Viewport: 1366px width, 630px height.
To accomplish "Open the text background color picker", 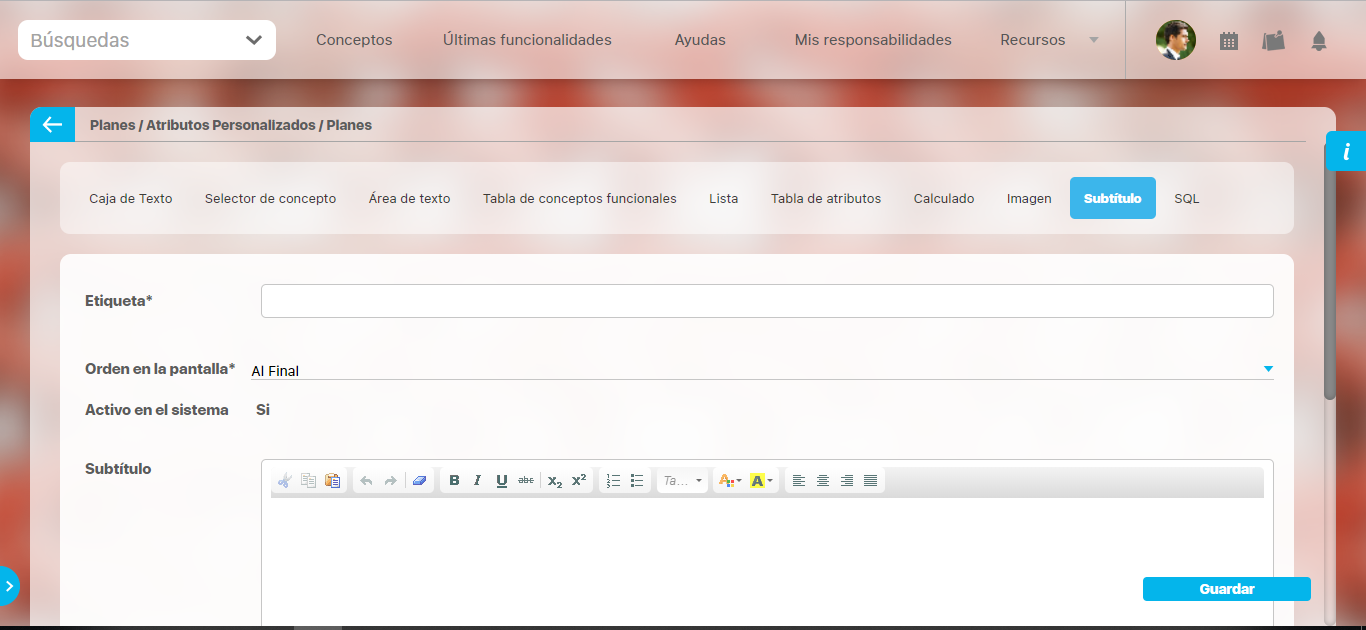I will point(760,481).
